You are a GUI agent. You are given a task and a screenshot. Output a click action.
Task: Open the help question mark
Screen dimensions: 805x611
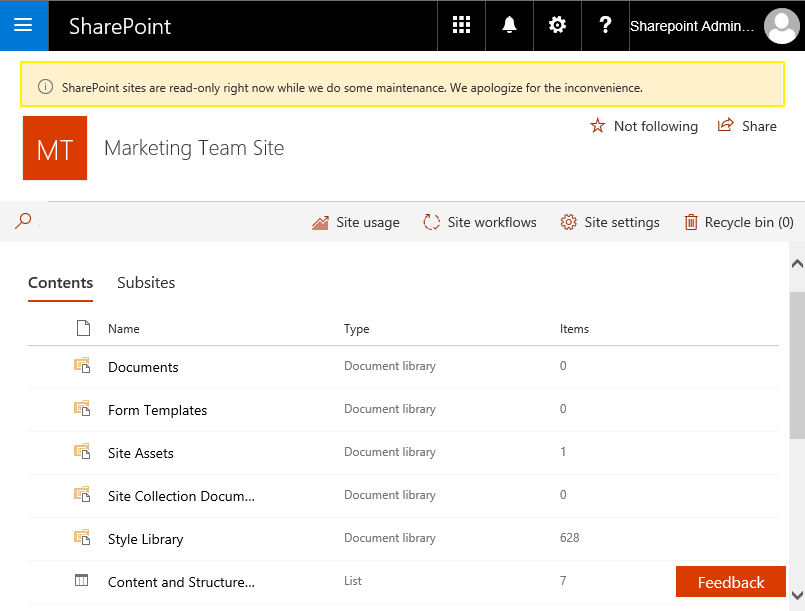(x=605, y=26)
